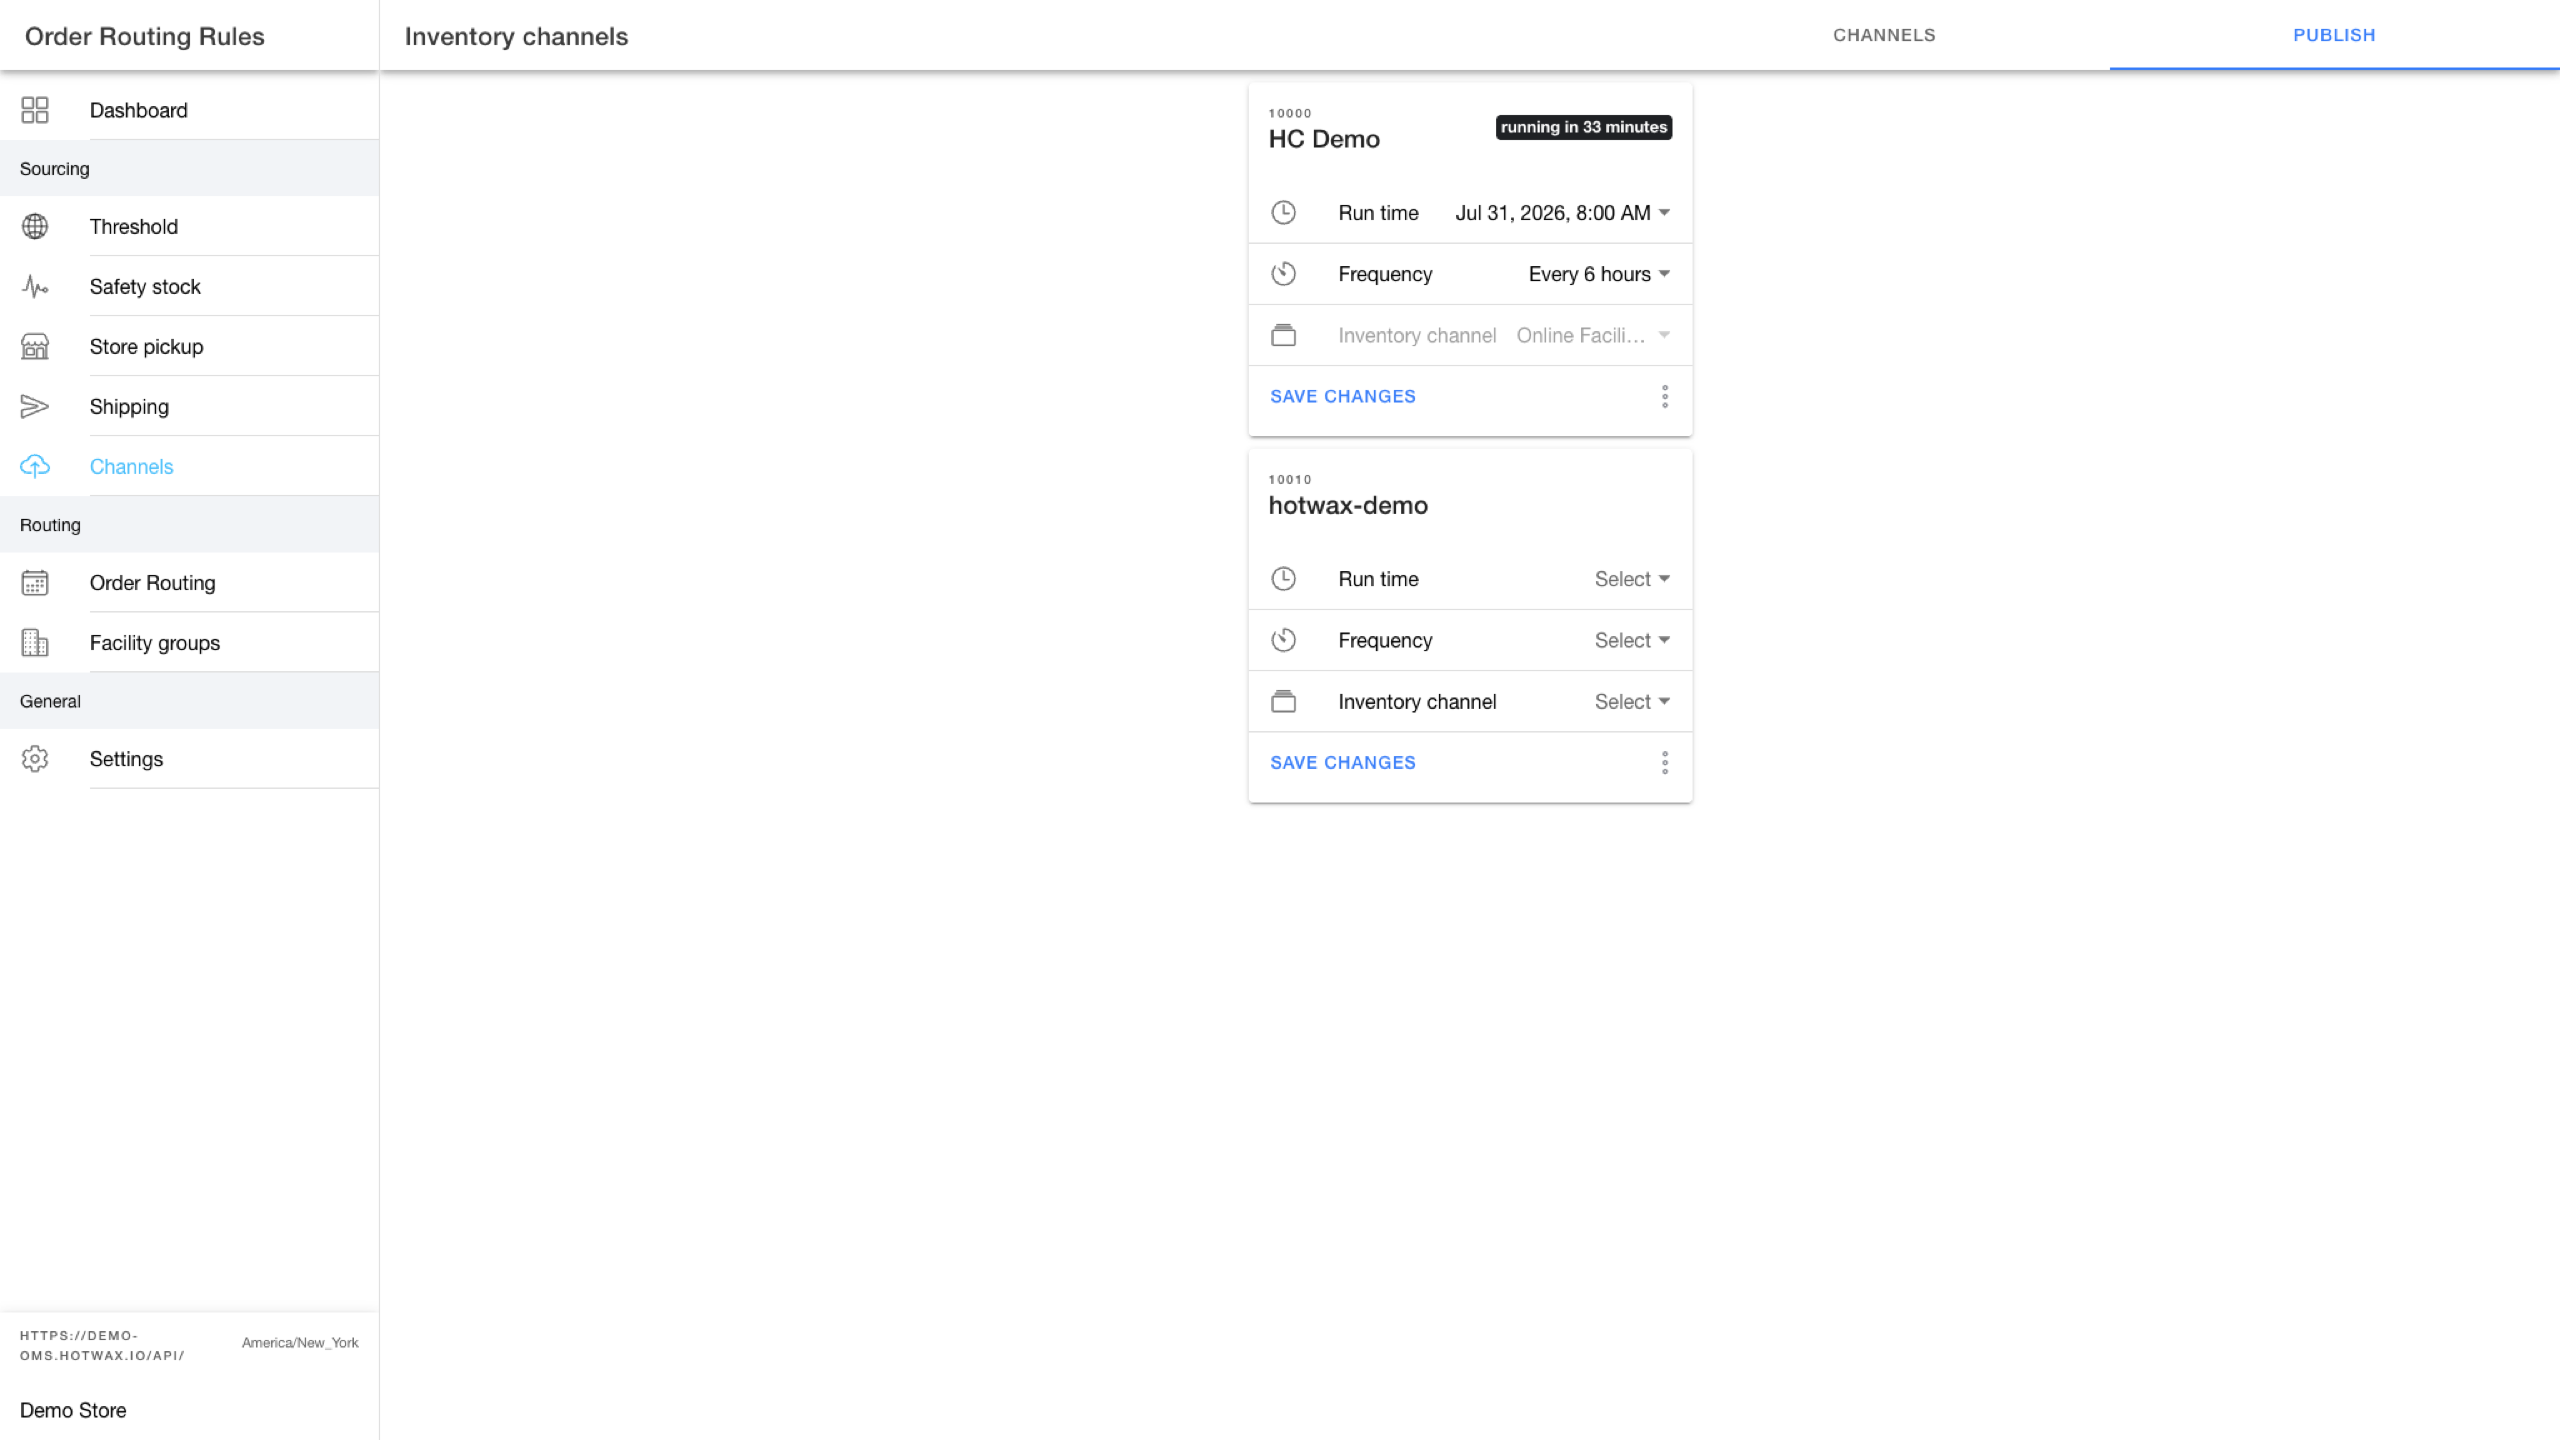Image resolution: width=2560 pixels, height=1440 pixels.
Task: Open Shipping in the sidebar
Action: coord(189,406)
